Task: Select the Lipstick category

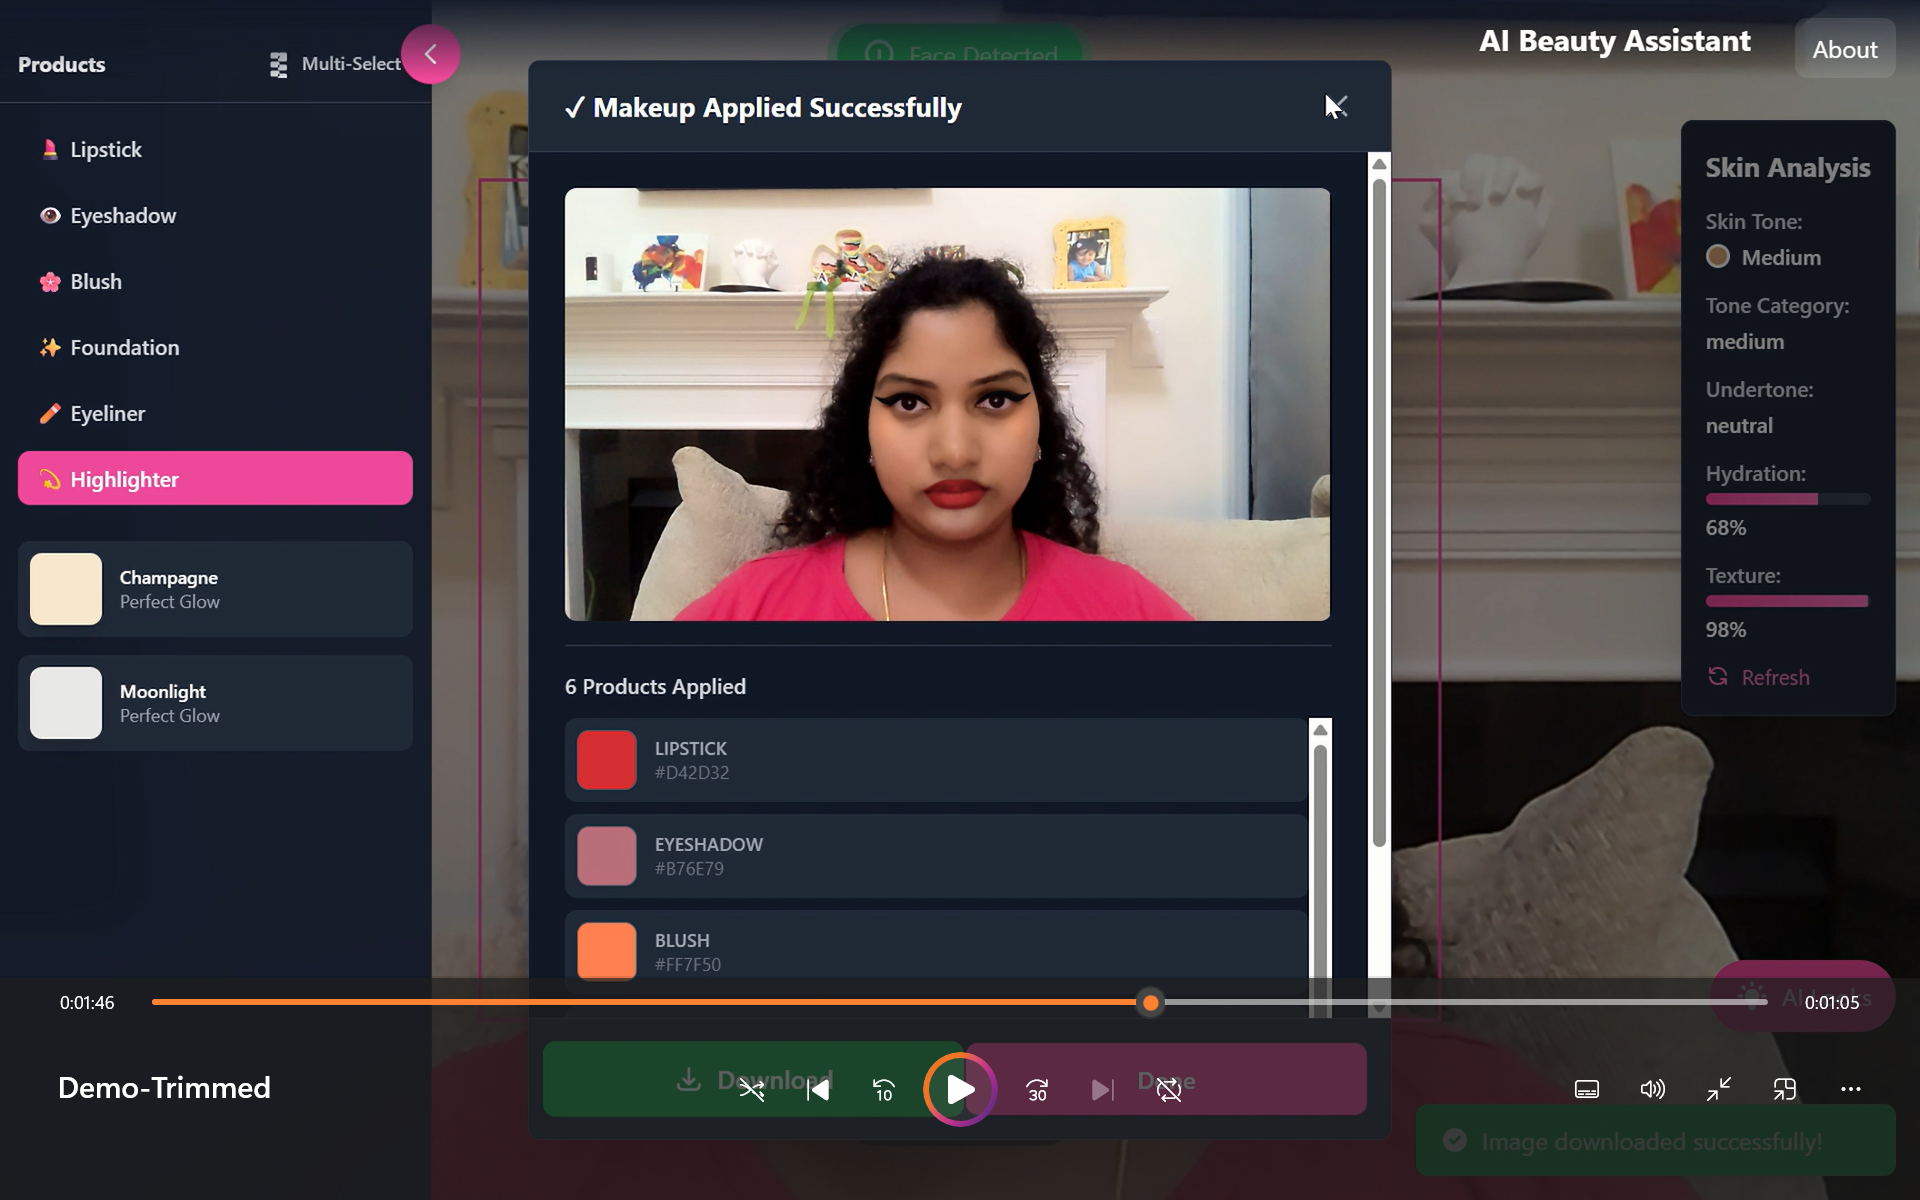Action: (x=106, y=150)
